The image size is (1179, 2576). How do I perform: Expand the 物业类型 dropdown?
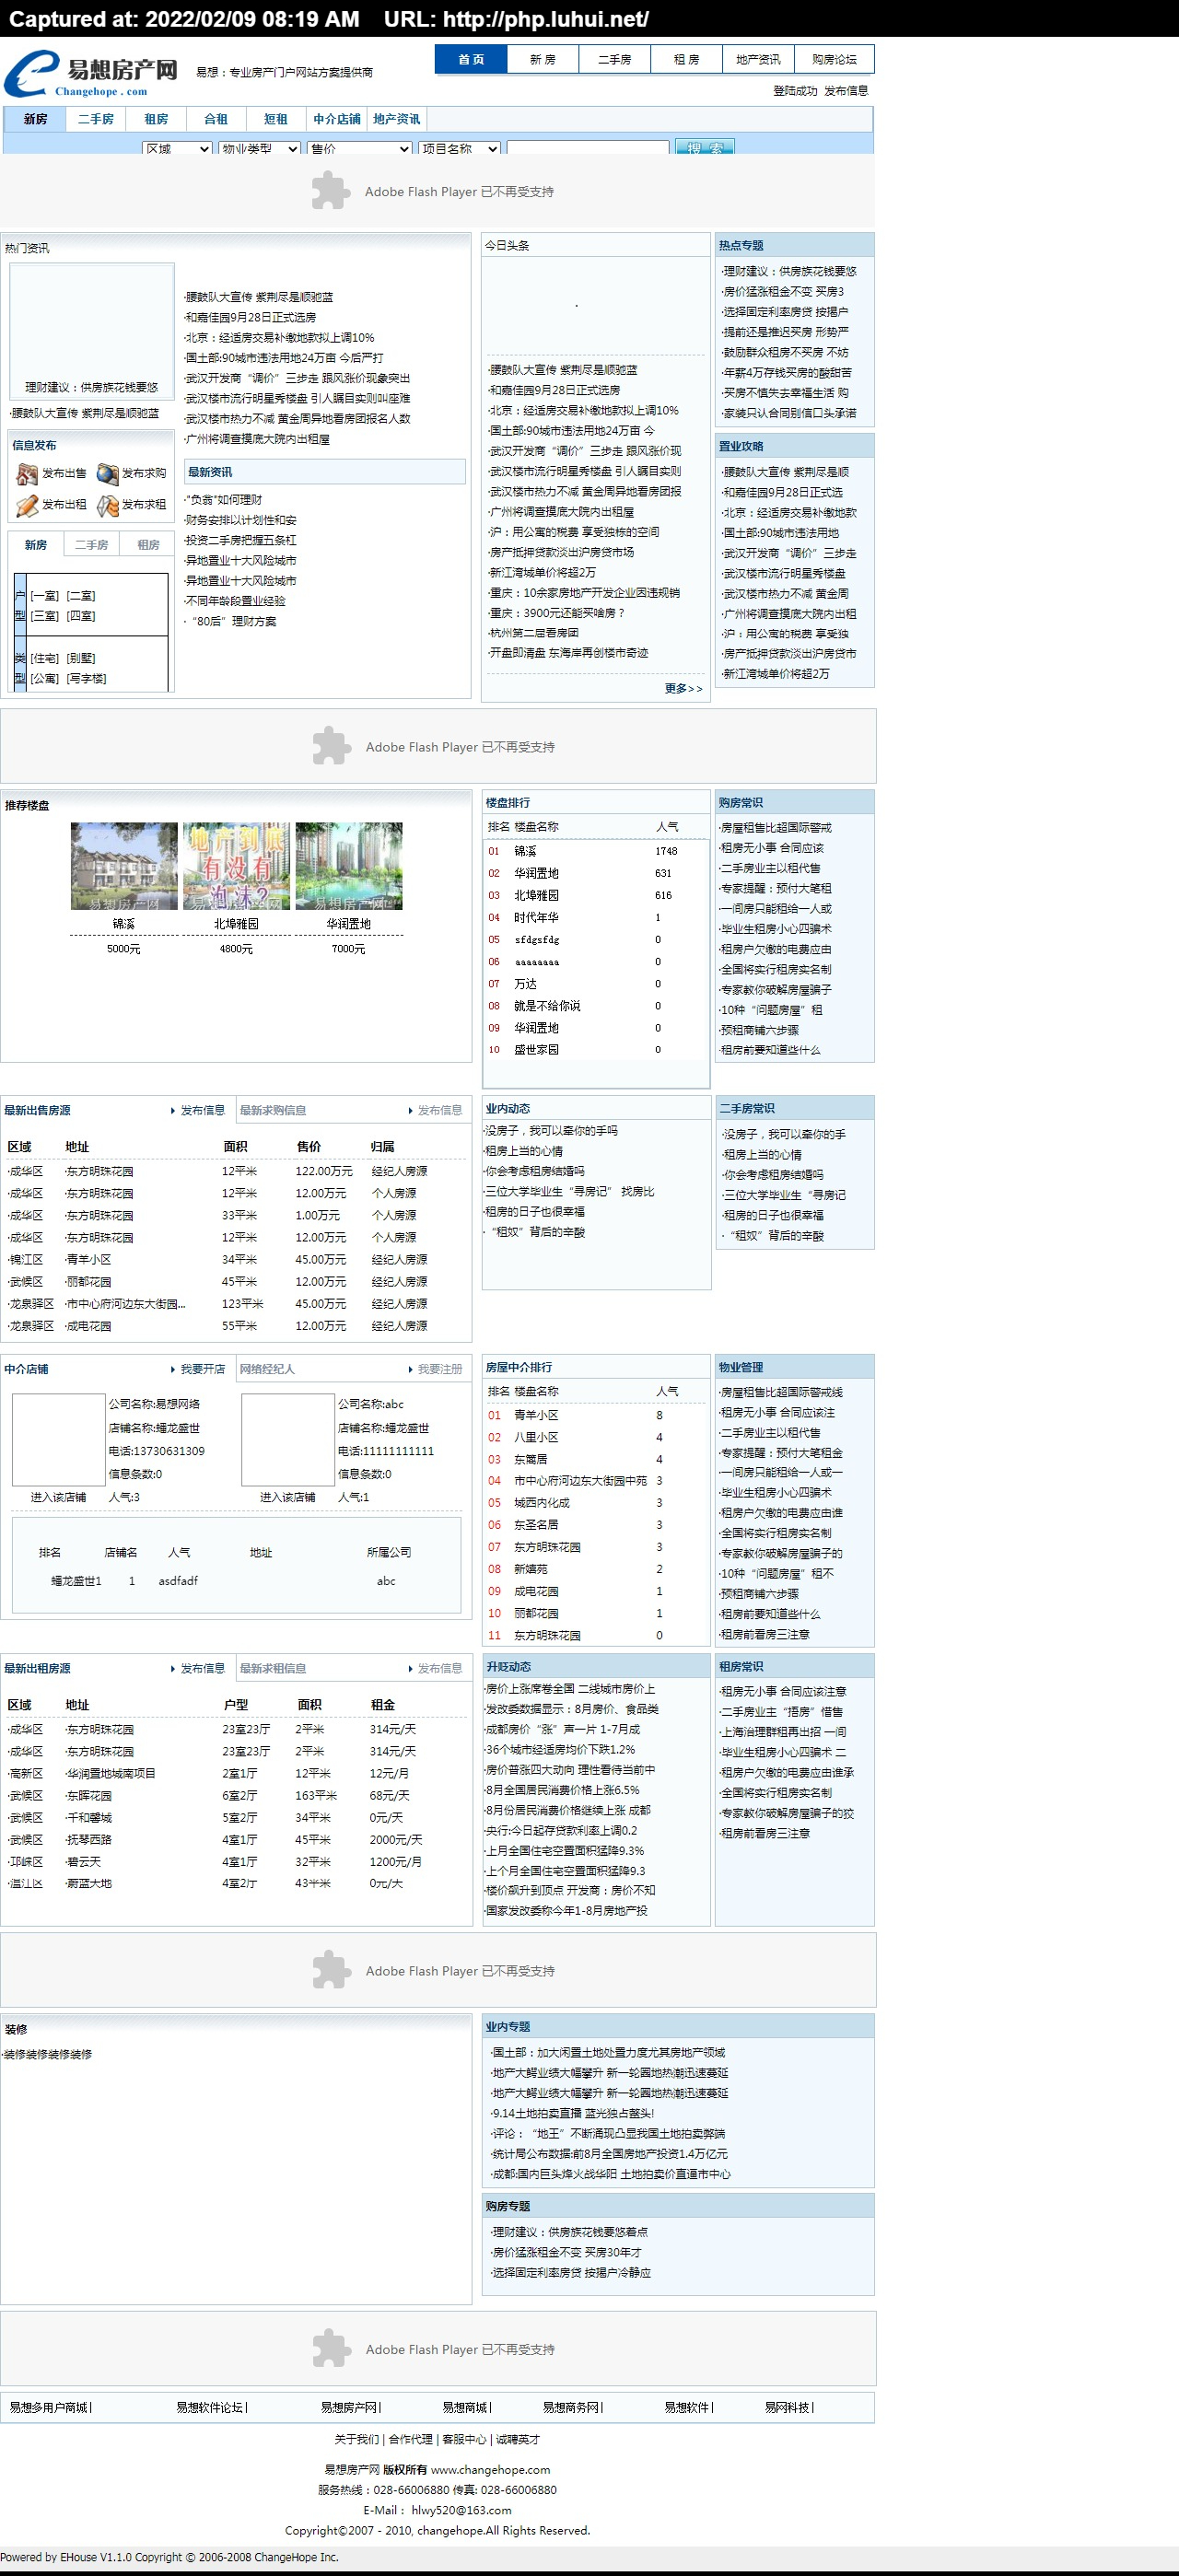click(x=259, y=149)
